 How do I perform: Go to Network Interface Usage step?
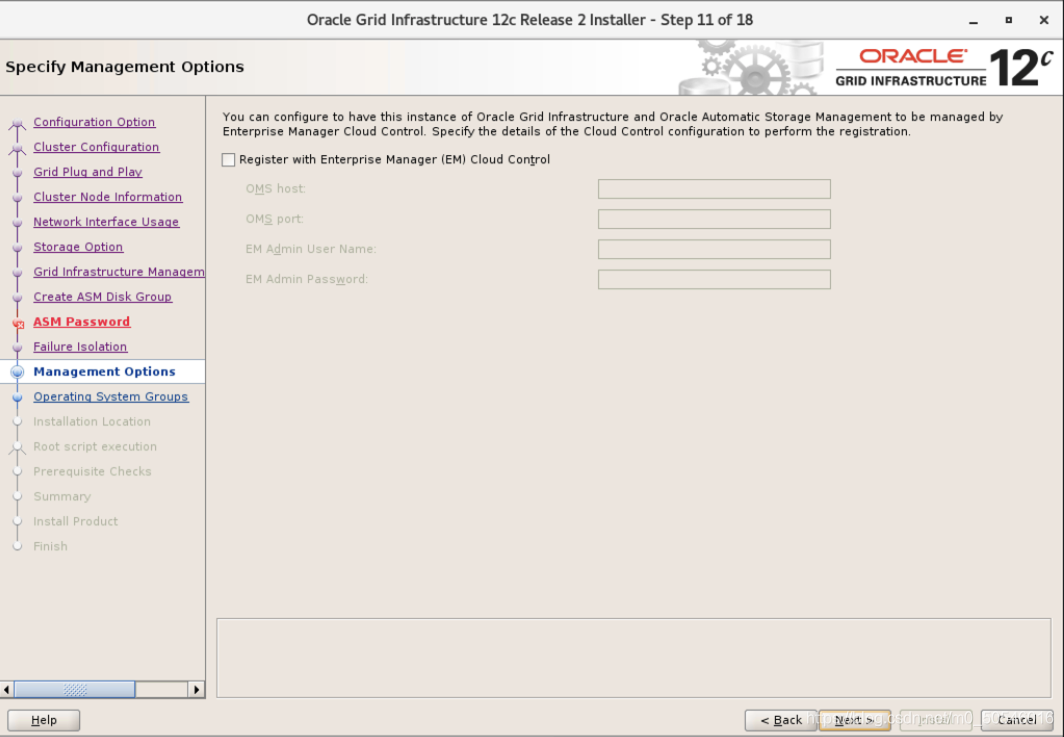(x=107, y=222)
